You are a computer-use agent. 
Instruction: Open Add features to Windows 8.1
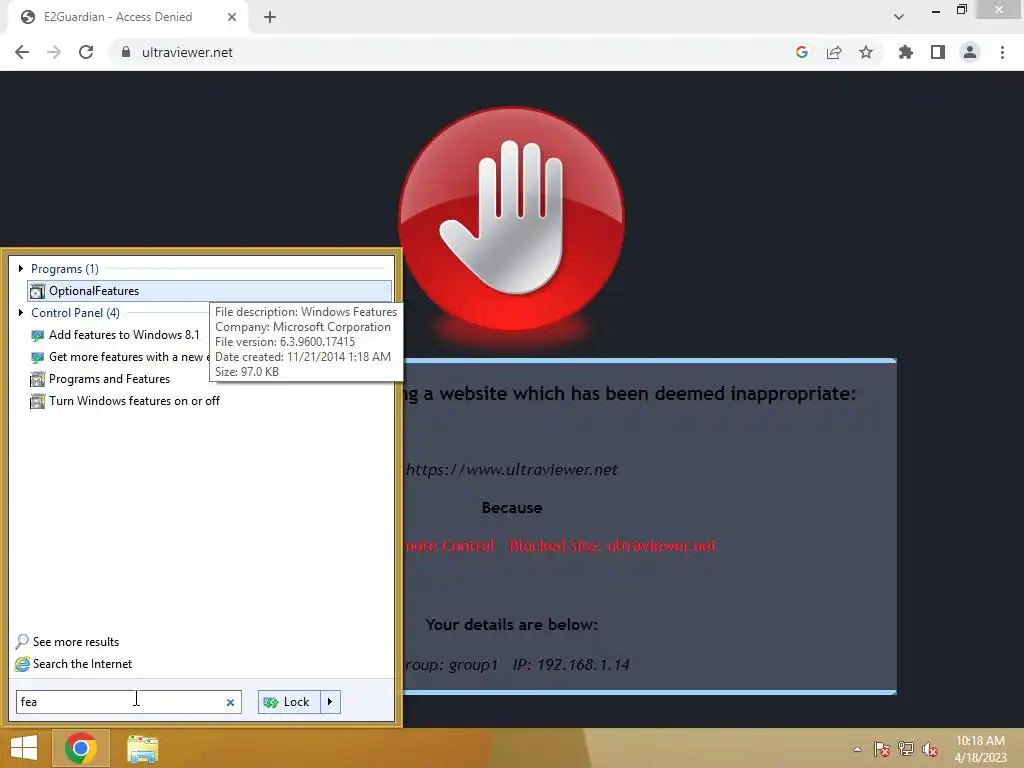pyautogui.click(x=124, y=335)
